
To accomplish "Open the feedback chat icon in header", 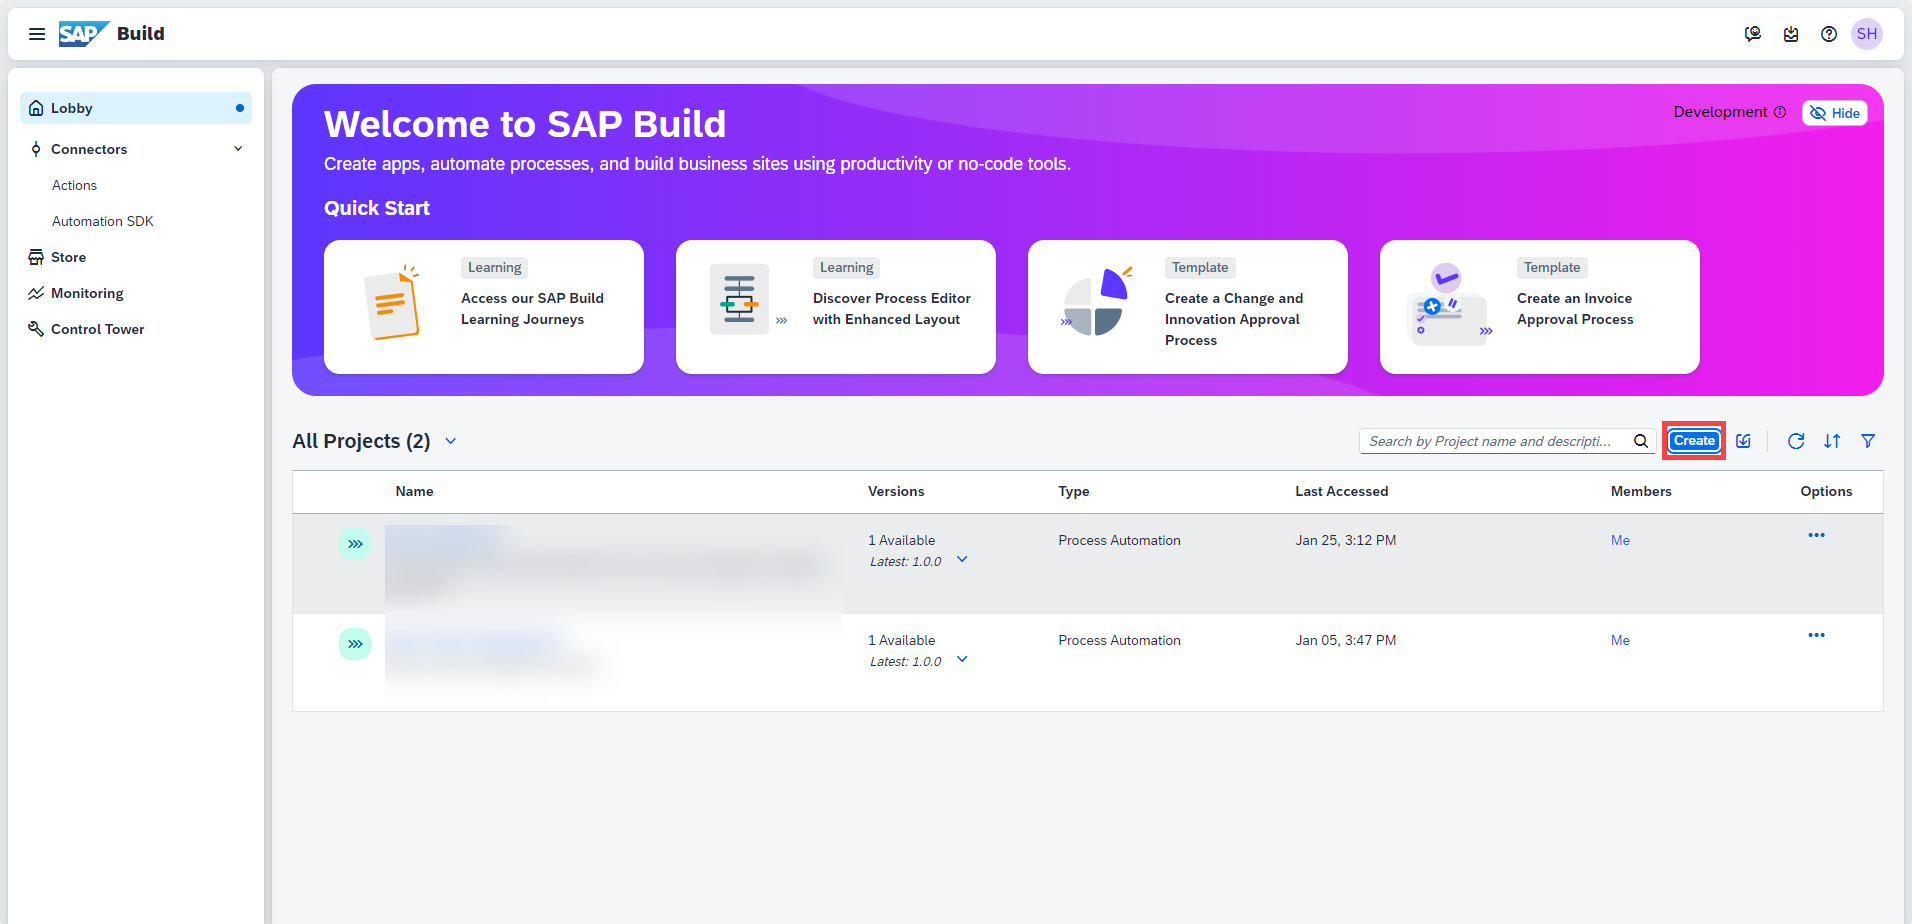I will (1753, 34).
